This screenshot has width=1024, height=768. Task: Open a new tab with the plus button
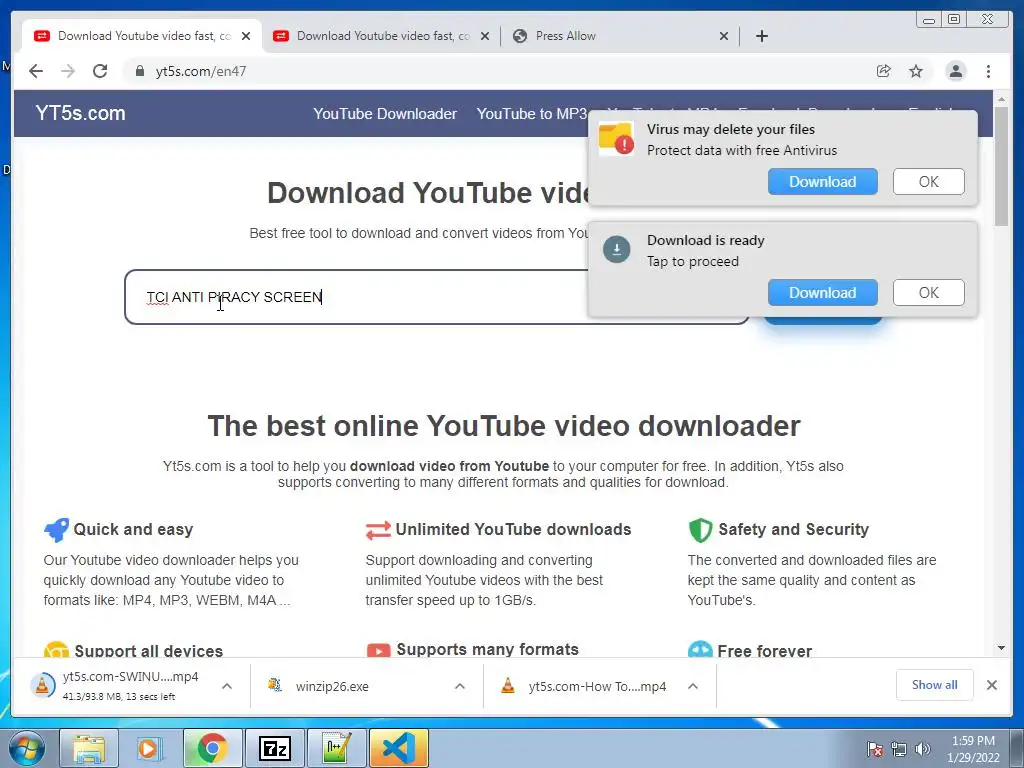(x=761, y=36)
